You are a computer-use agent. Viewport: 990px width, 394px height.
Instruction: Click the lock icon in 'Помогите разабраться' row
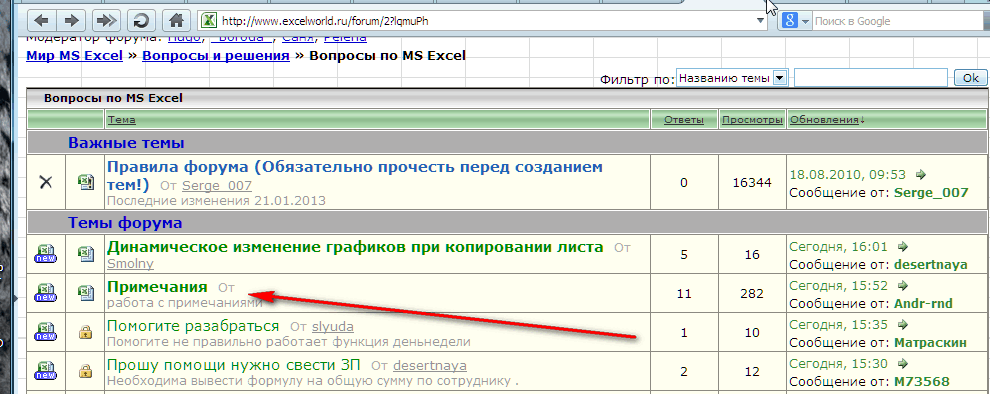click(85, 333)
